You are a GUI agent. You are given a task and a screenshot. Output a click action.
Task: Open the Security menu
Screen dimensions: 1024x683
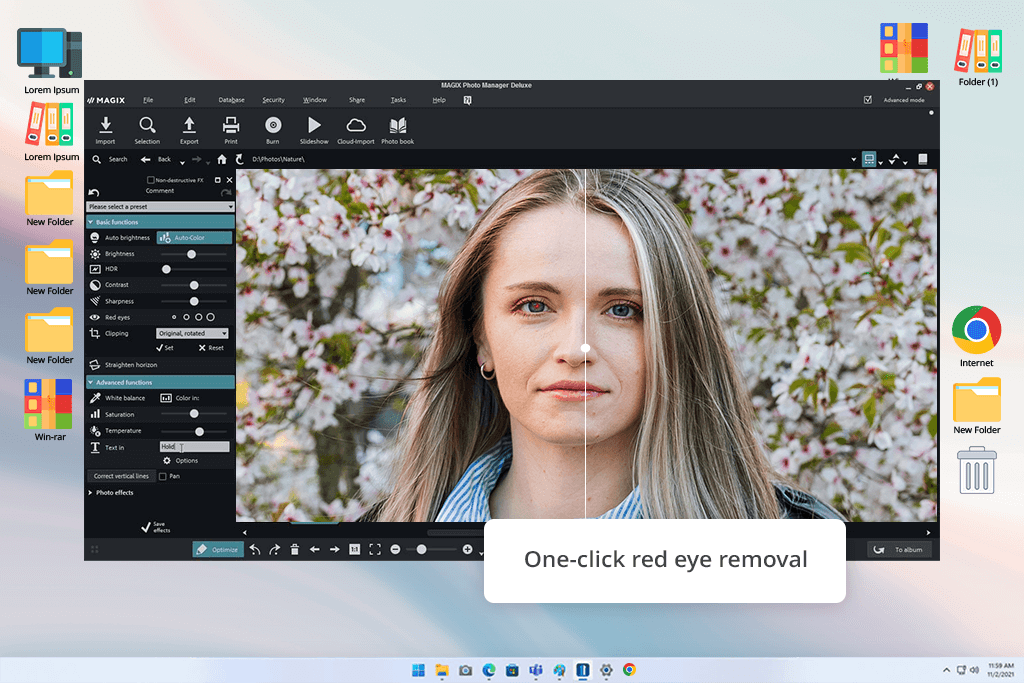(274, 100)
